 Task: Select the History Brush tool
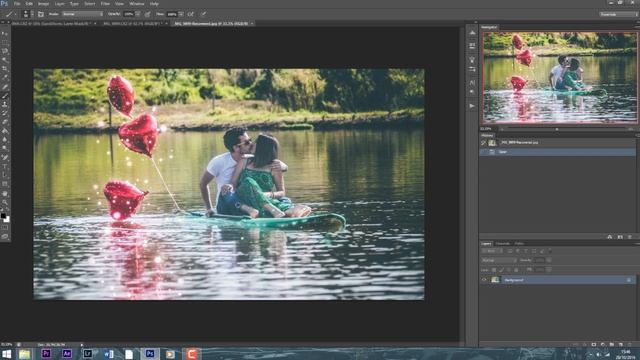pos(5,113)
